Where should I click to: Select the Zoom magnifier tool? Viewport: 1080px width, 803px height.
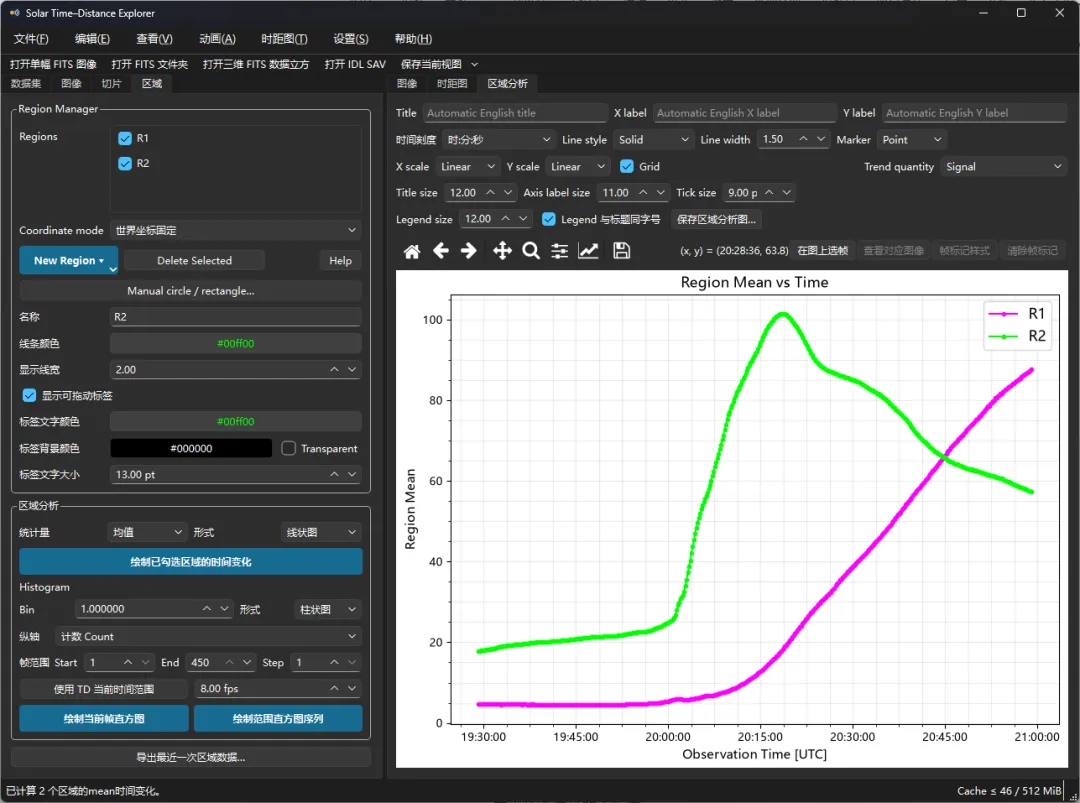click(531, 251)
